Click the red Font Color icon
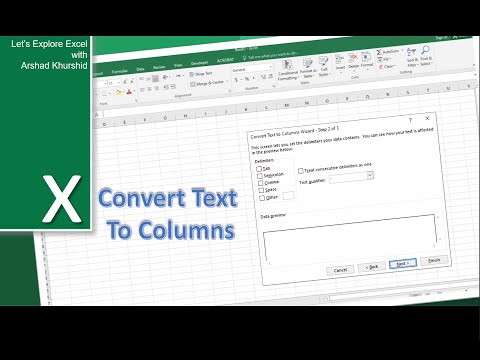The image size is (480, 360). click(129, 91)
